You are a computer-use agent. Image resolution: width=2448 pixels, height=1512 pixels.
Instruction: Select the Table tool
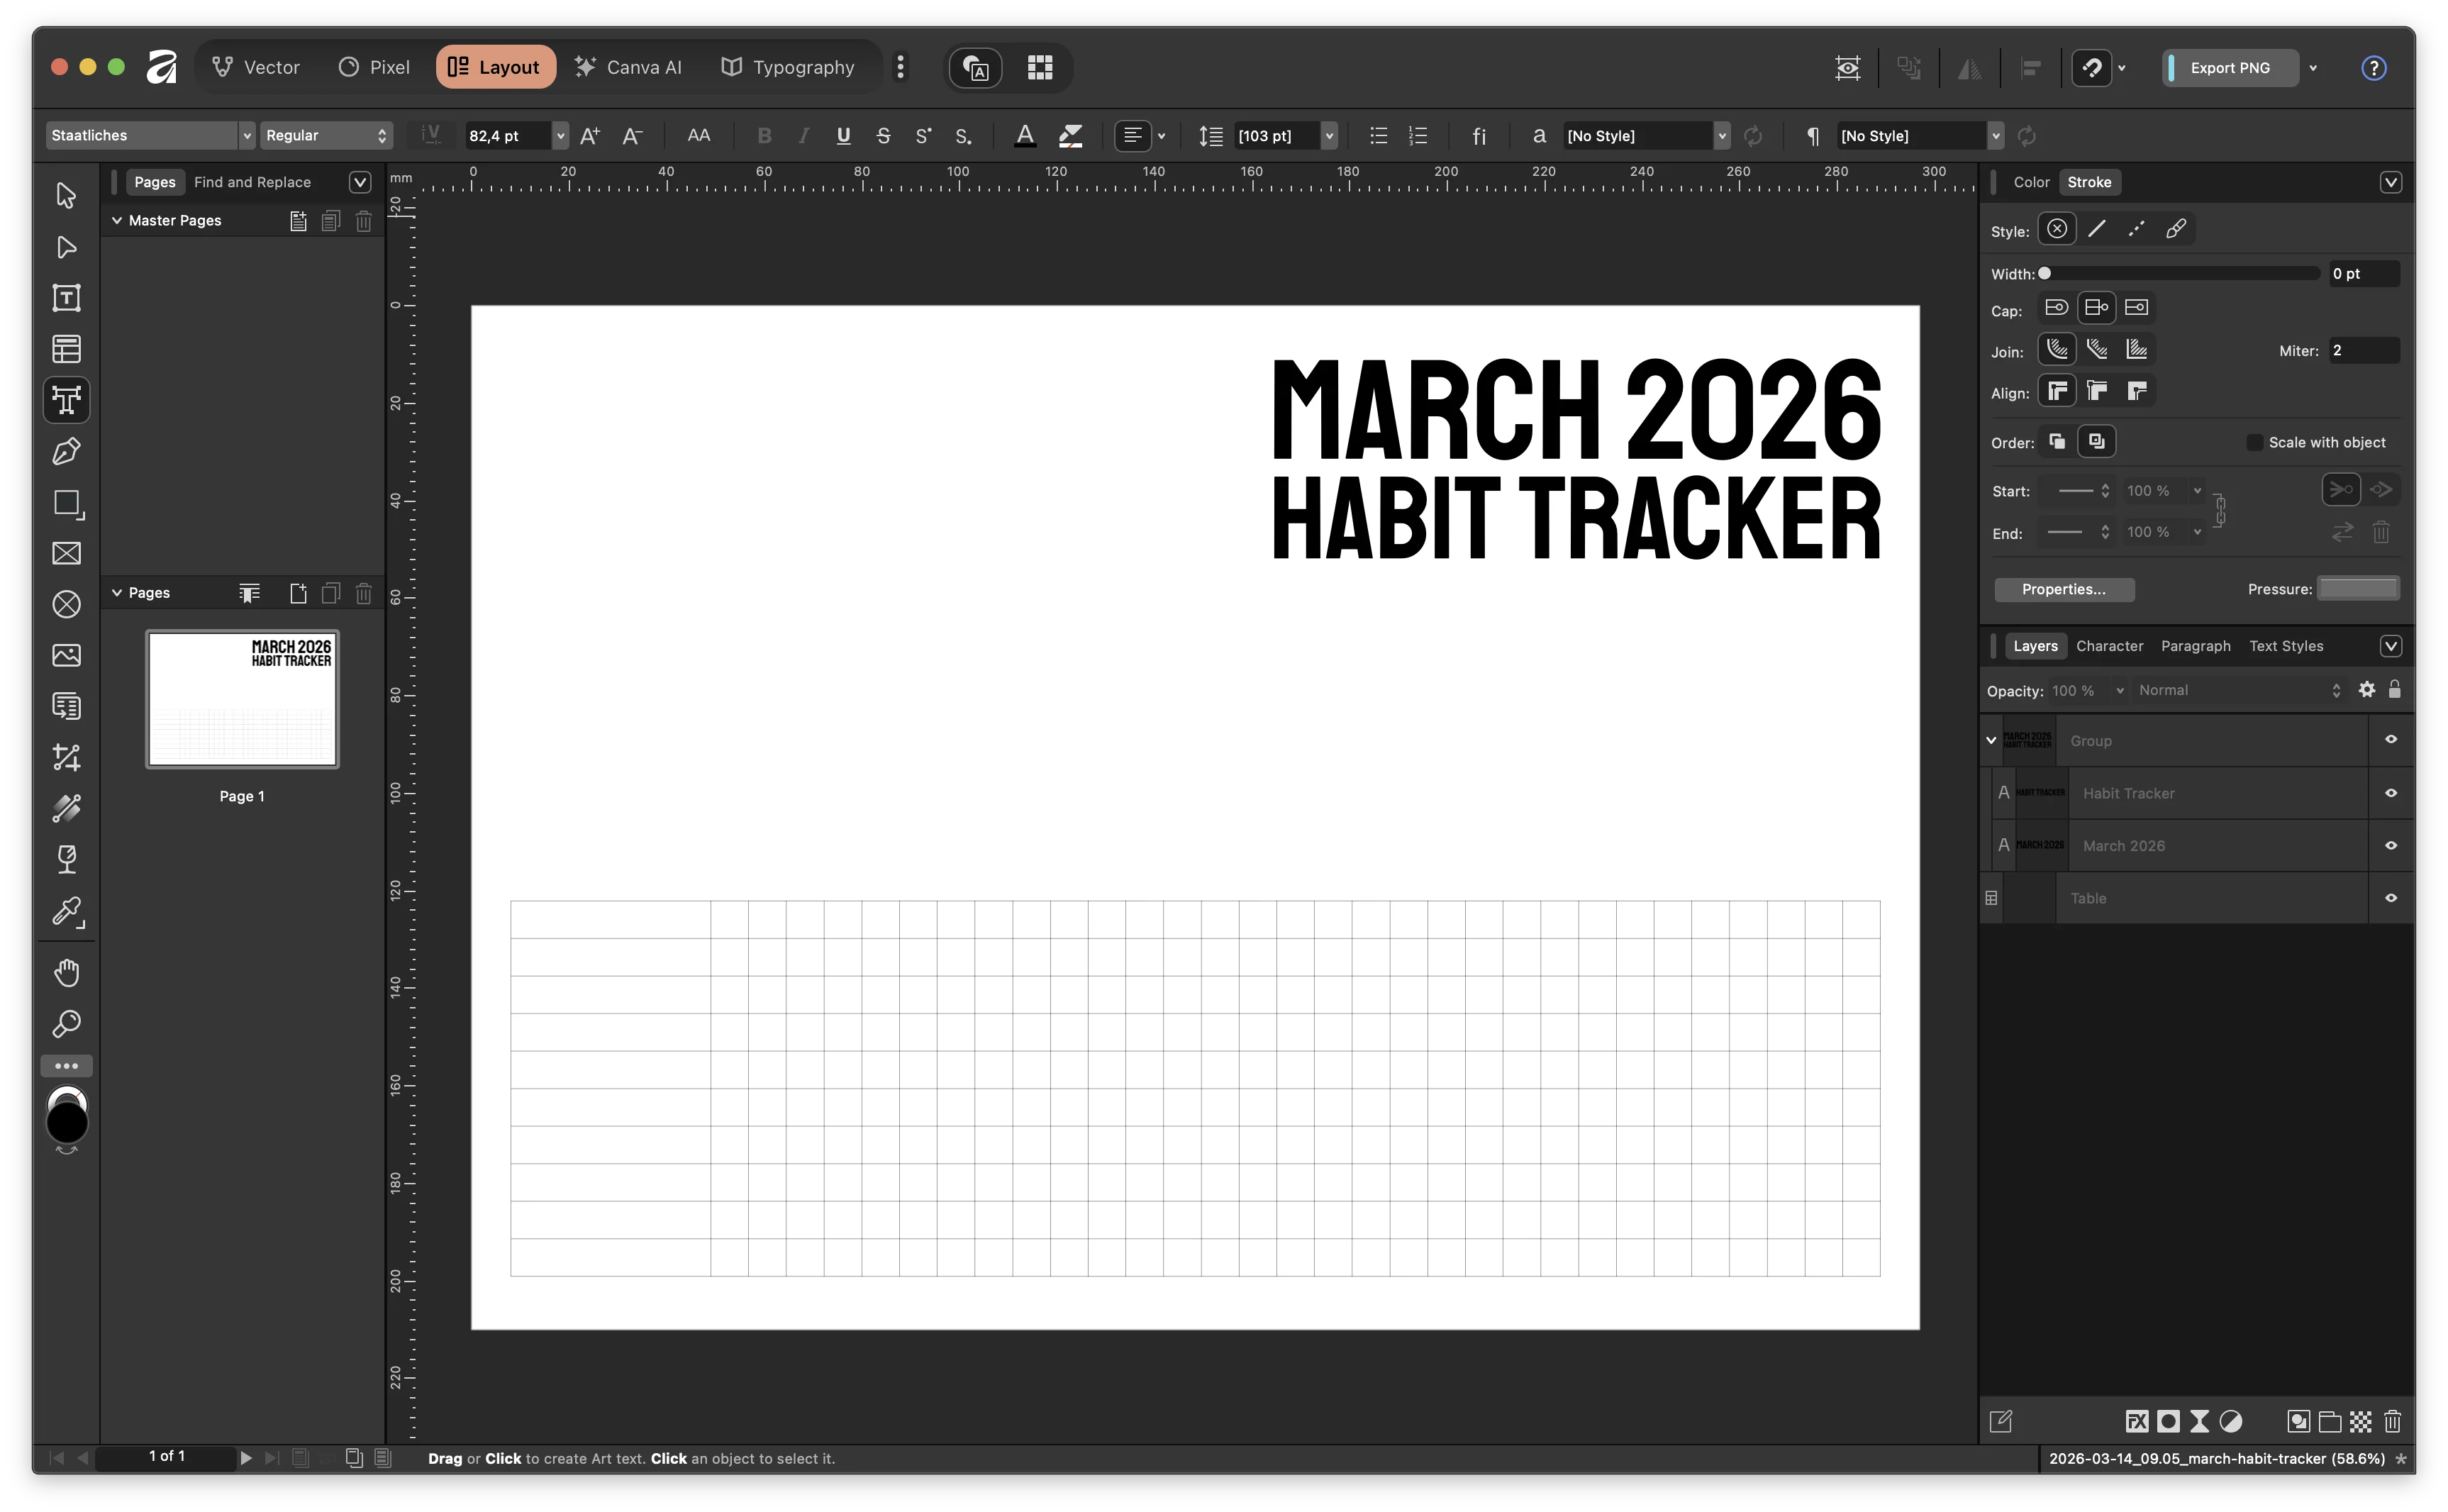(x=66, y=349)
